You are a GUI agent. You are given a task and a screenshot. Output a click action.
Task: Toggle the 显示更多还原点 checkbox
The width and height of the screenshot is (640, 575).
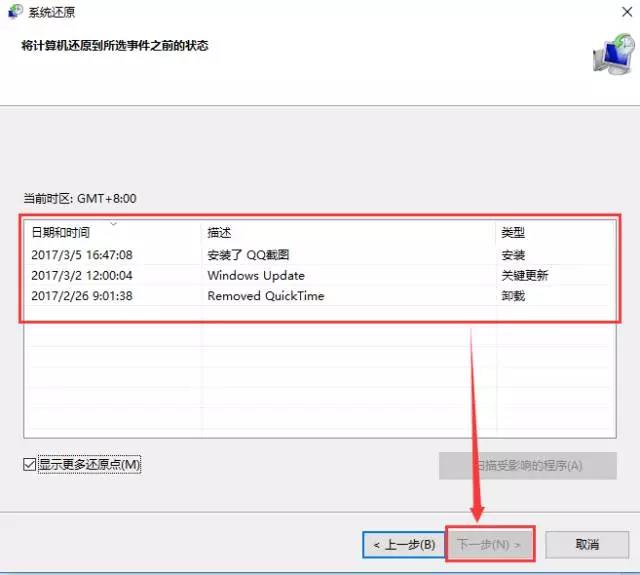29,465
